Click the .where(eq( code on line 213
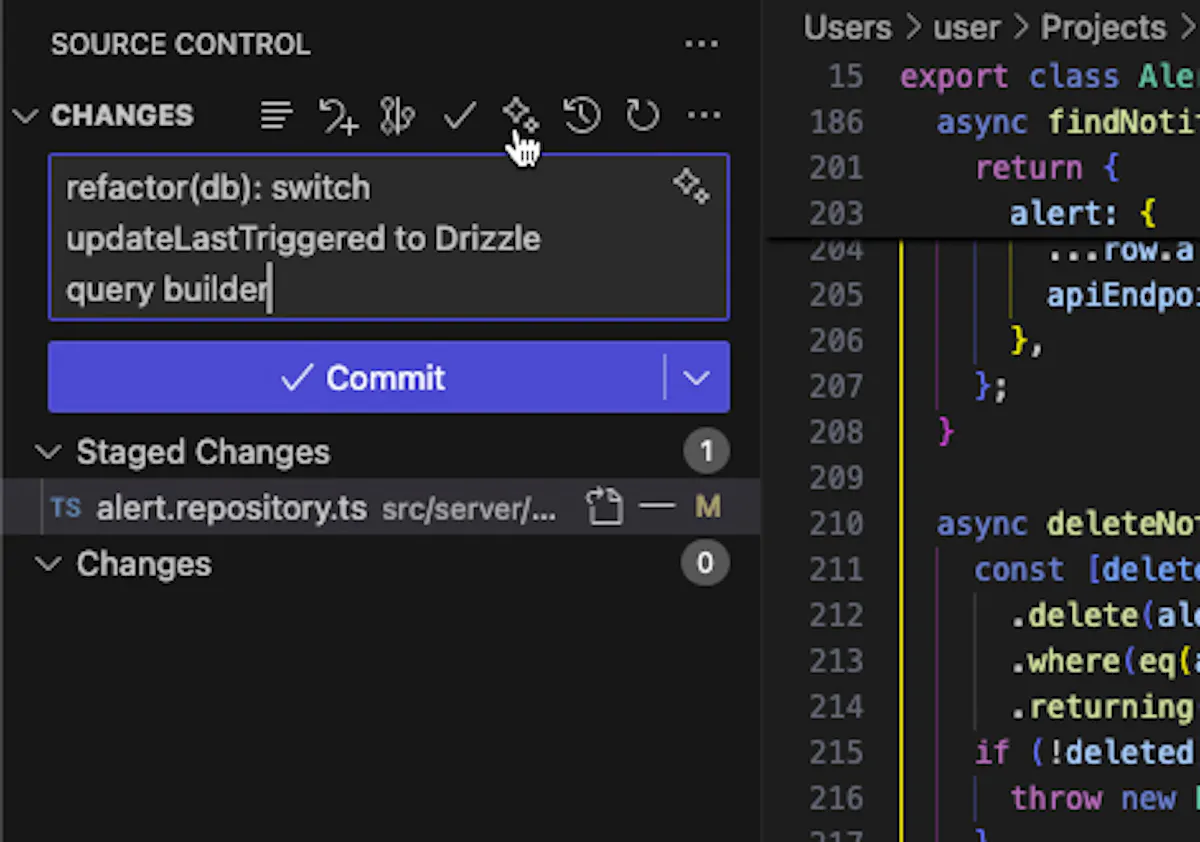Image resolution: width=1200 pixels, height=842 pixels. coord(1105,661)
